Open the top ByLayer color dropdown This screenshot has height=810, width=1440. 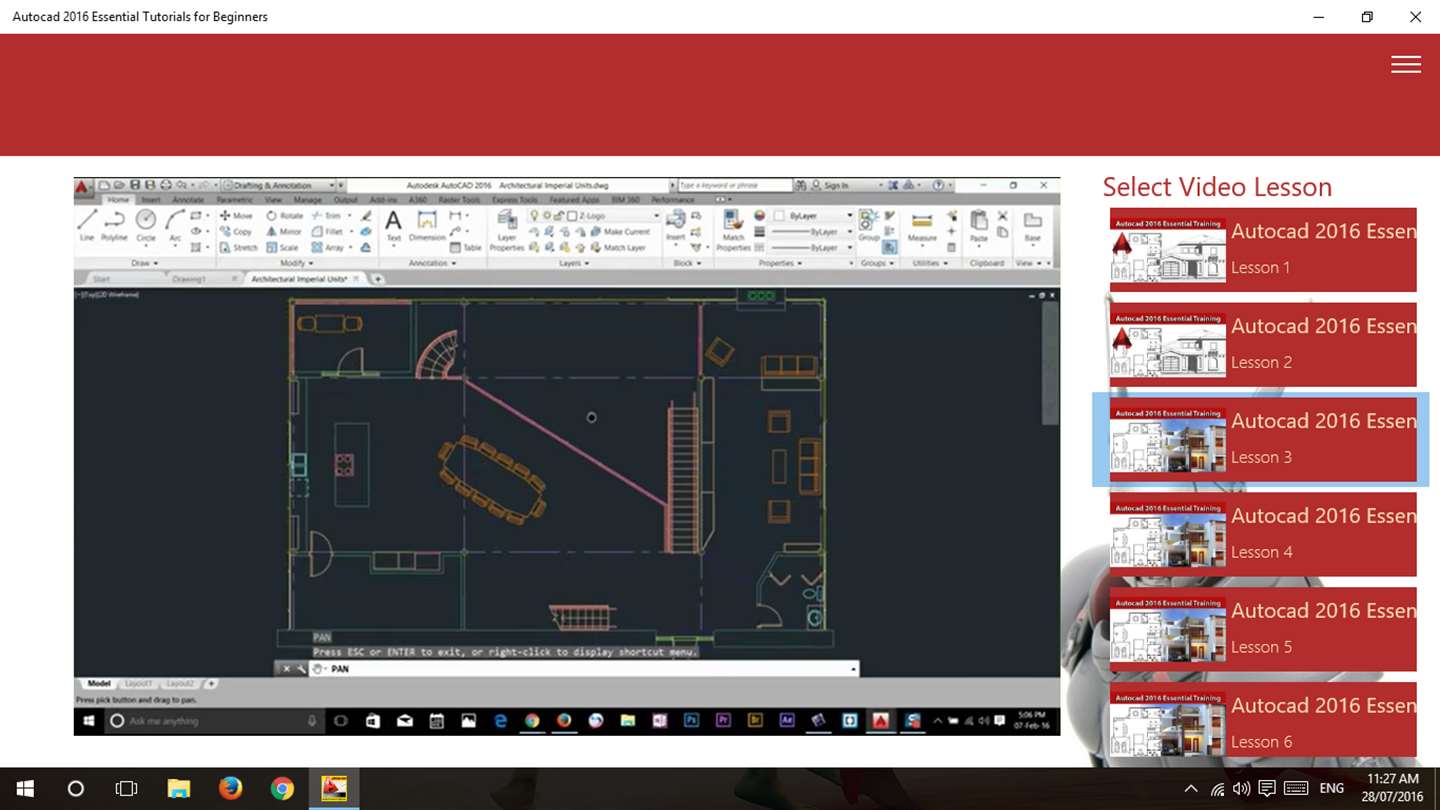click(x=812, y=216)
